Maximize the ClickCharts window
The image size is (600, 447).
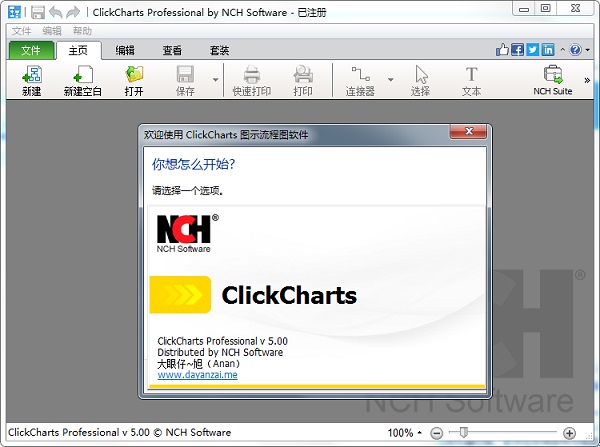(546, 8)
